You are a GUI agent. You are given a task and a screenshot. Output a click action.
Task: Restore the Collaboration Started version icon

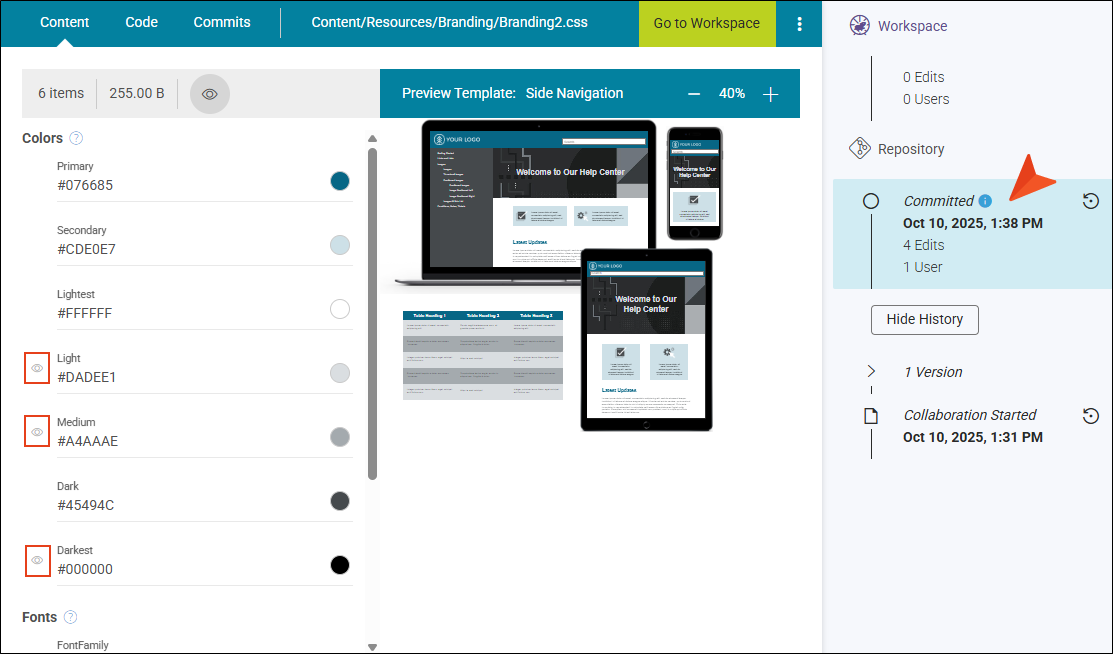click(x=1091, y=416)
